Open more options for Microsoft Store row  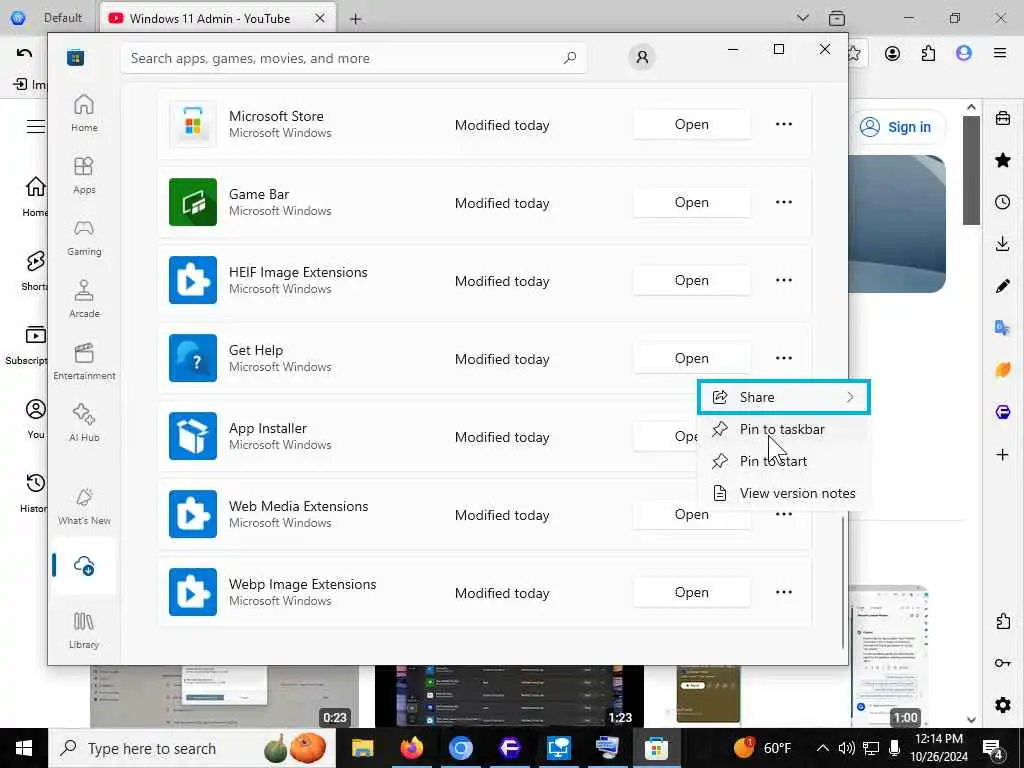tap(784, 124)
